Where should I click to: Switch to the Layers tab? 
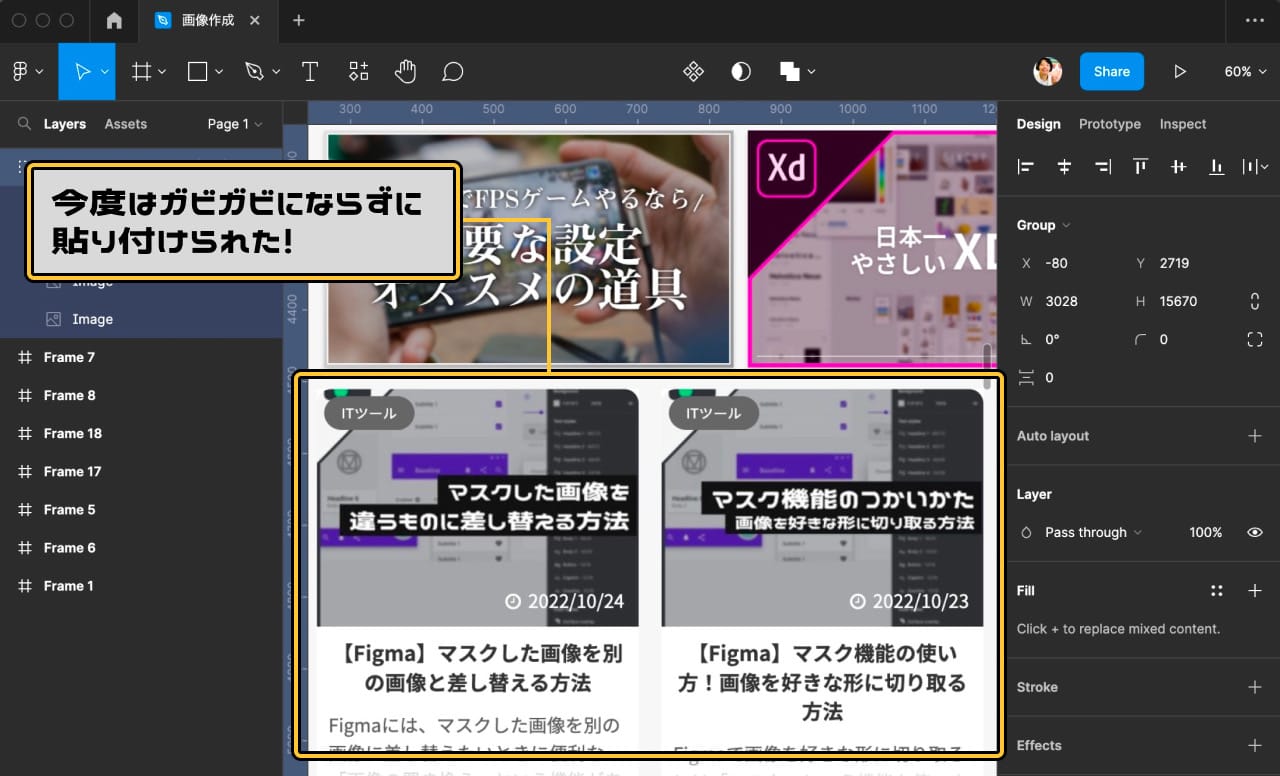(65, 124)
